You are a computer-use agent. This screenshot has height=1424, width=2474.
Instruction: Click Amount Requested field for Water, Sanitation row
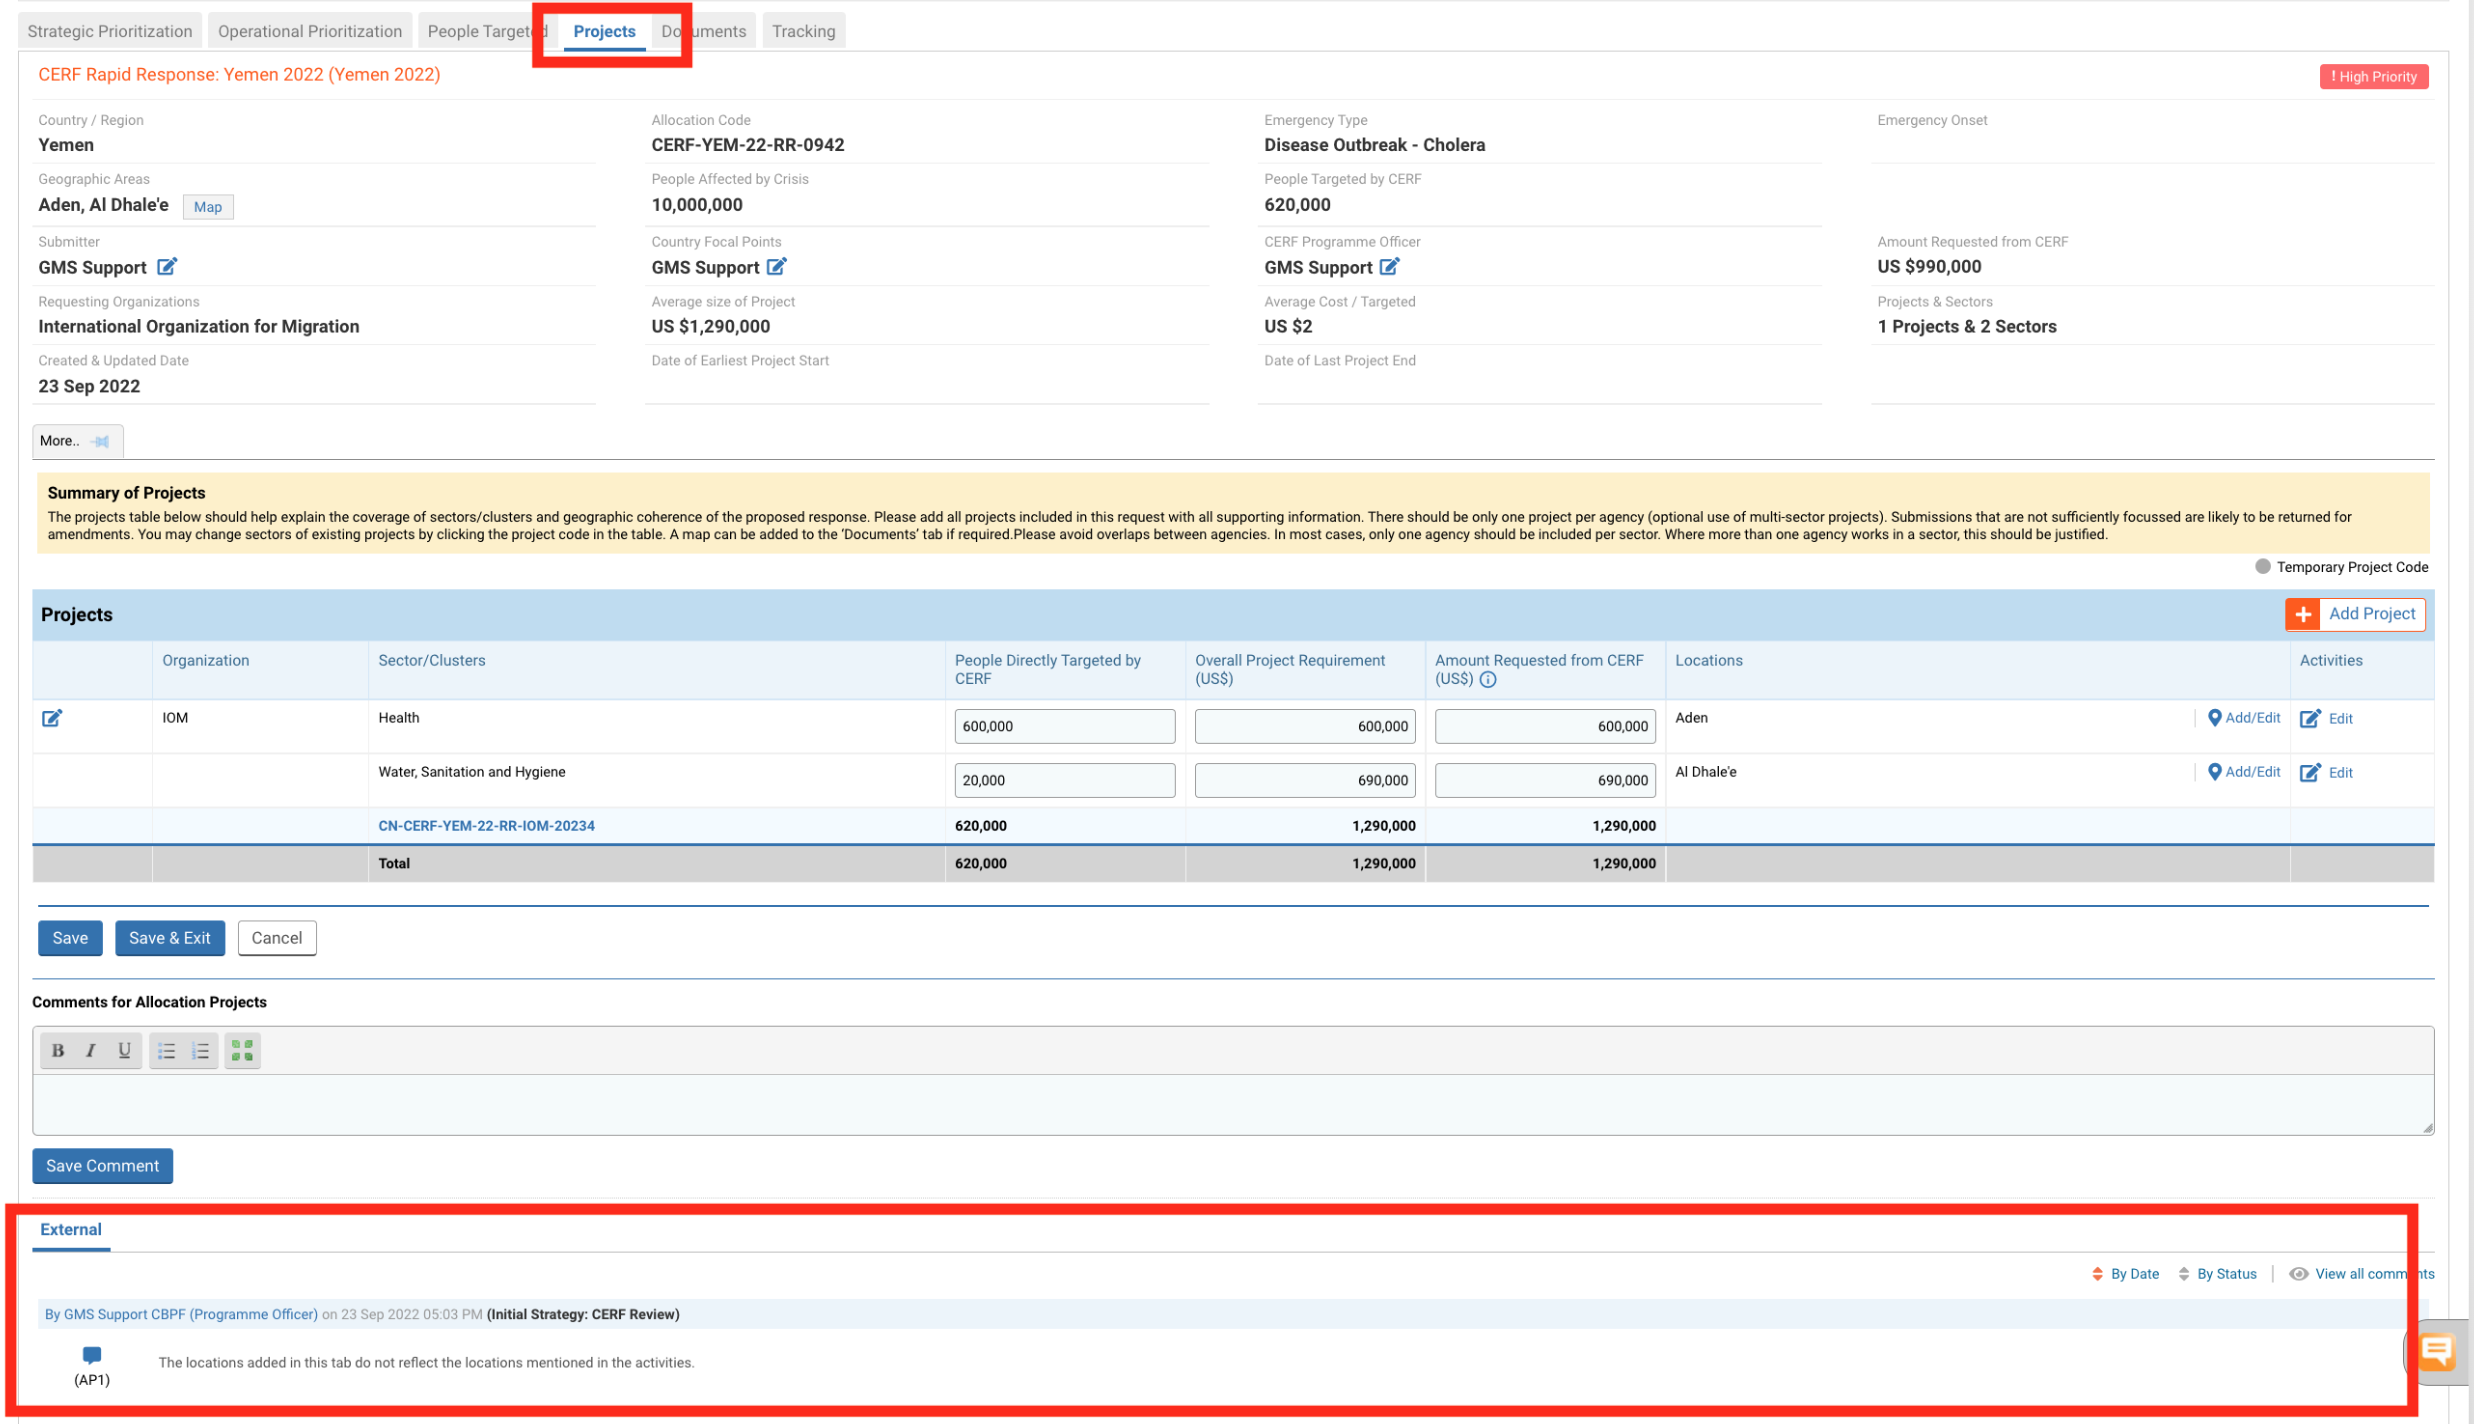[1545, 780]
